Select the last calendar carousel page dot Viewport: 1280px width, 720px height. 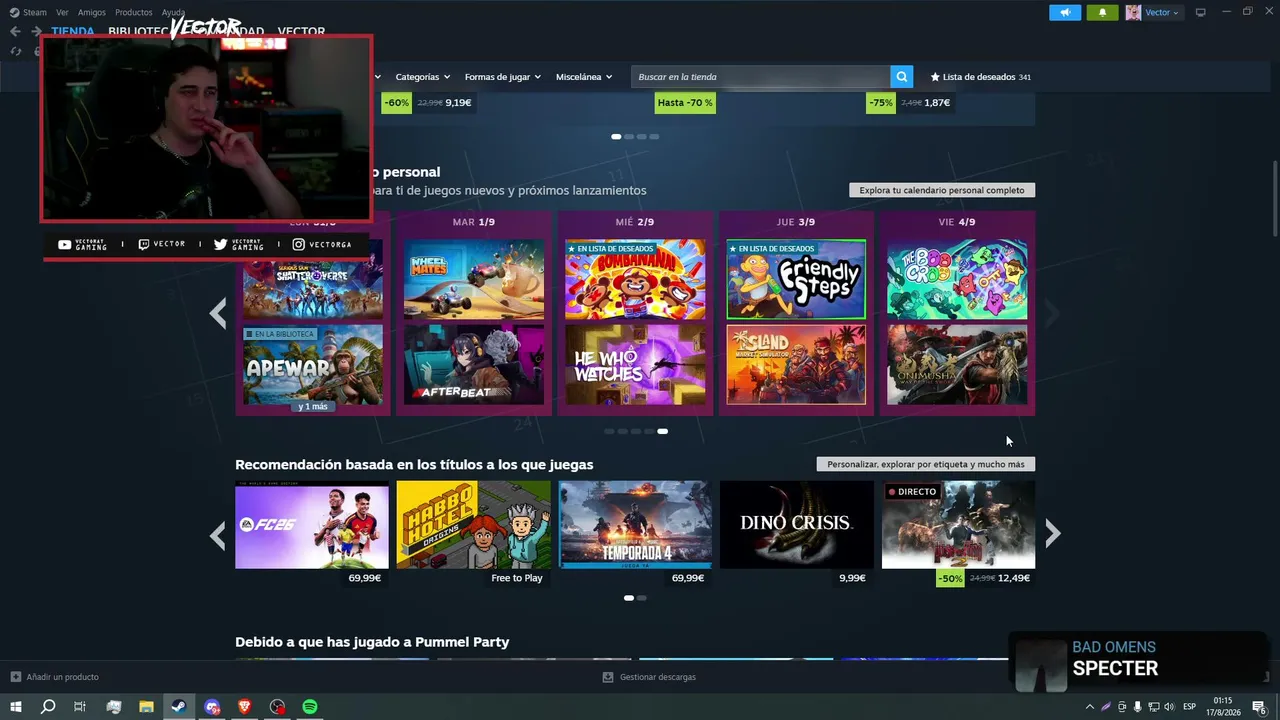coord(662,431)
